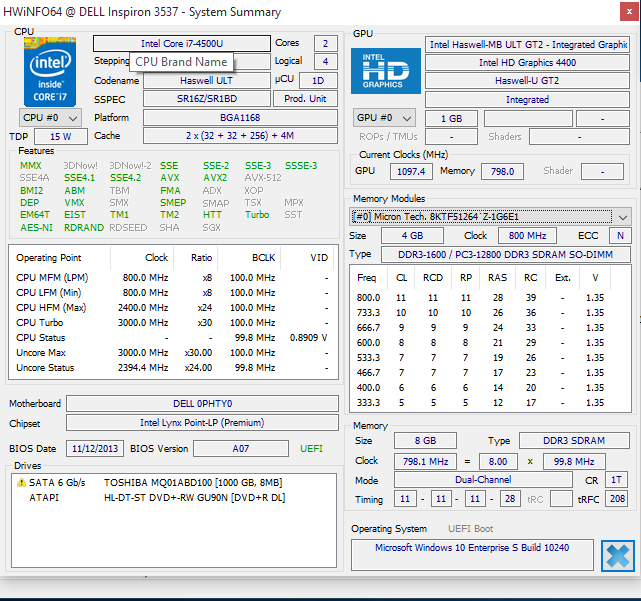Click the Intel Core i7 logo badge
This screenshot has width=641, height=601.
point(50,72)
